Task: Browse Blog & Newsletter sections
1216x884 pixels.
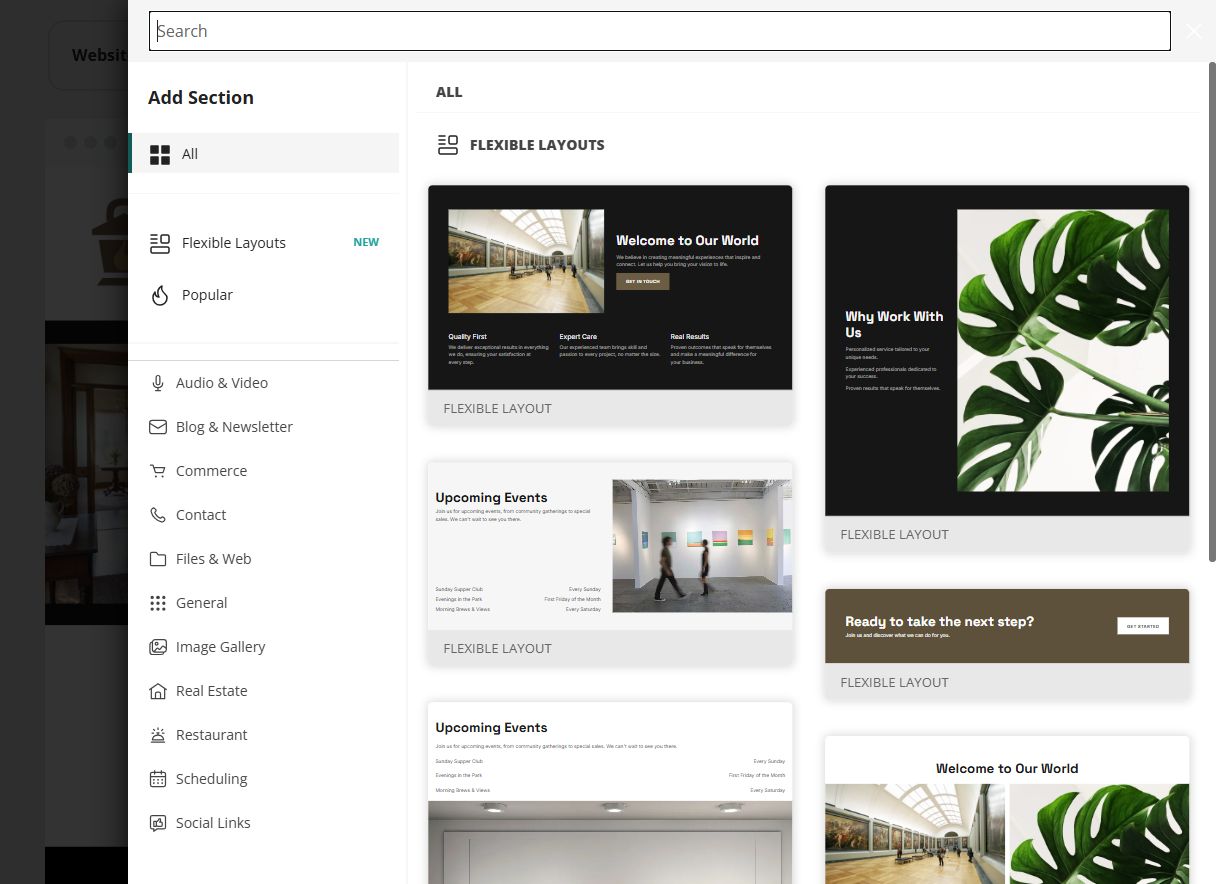Action: tap(234, 427)
